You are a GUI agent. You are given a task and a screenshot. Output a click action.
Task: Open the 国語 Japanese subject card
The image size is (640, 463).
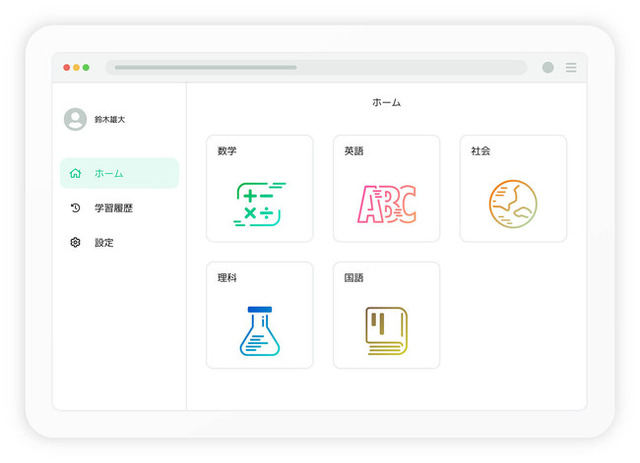point(387,315)
